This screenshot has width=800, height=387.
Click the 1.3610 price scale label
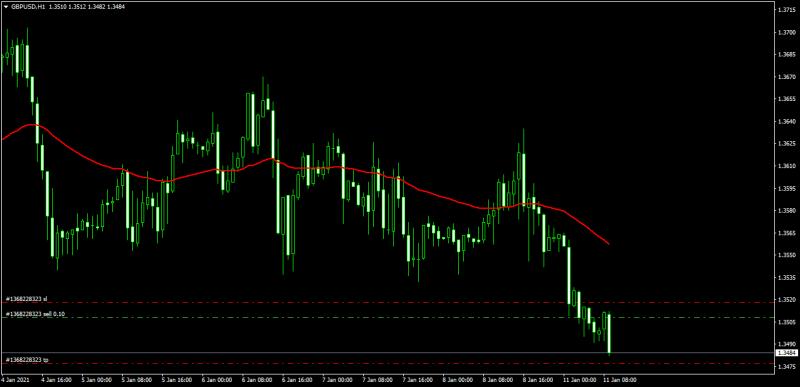tap(786, 166)
